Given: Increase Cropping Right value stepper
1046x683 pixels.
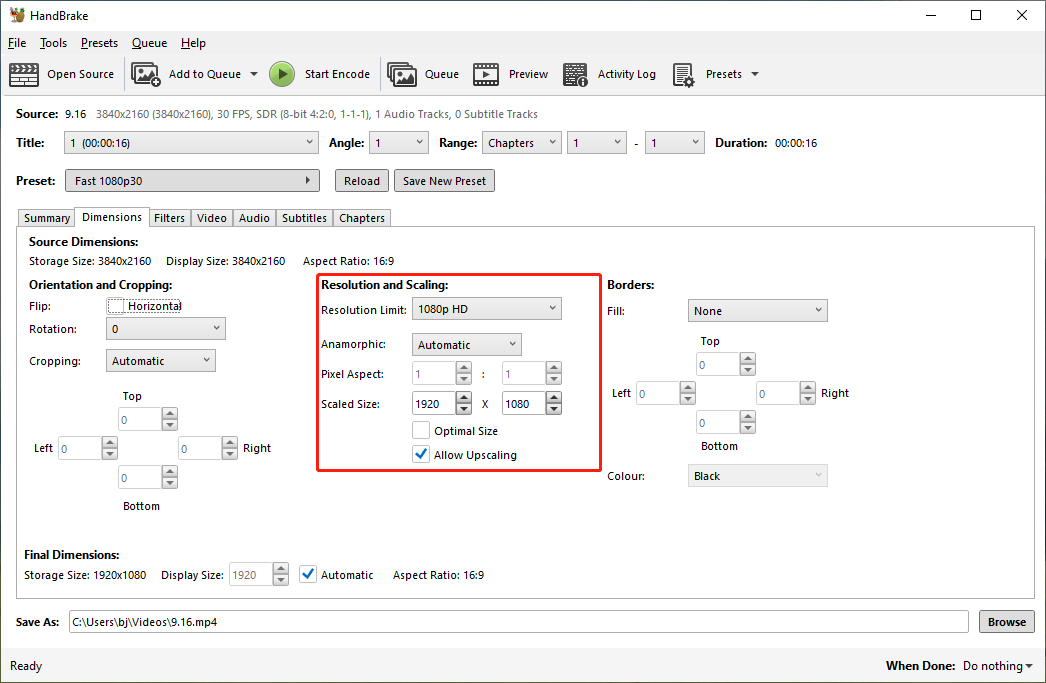Looking at the screenshot, I should click(x=229, y=442).
